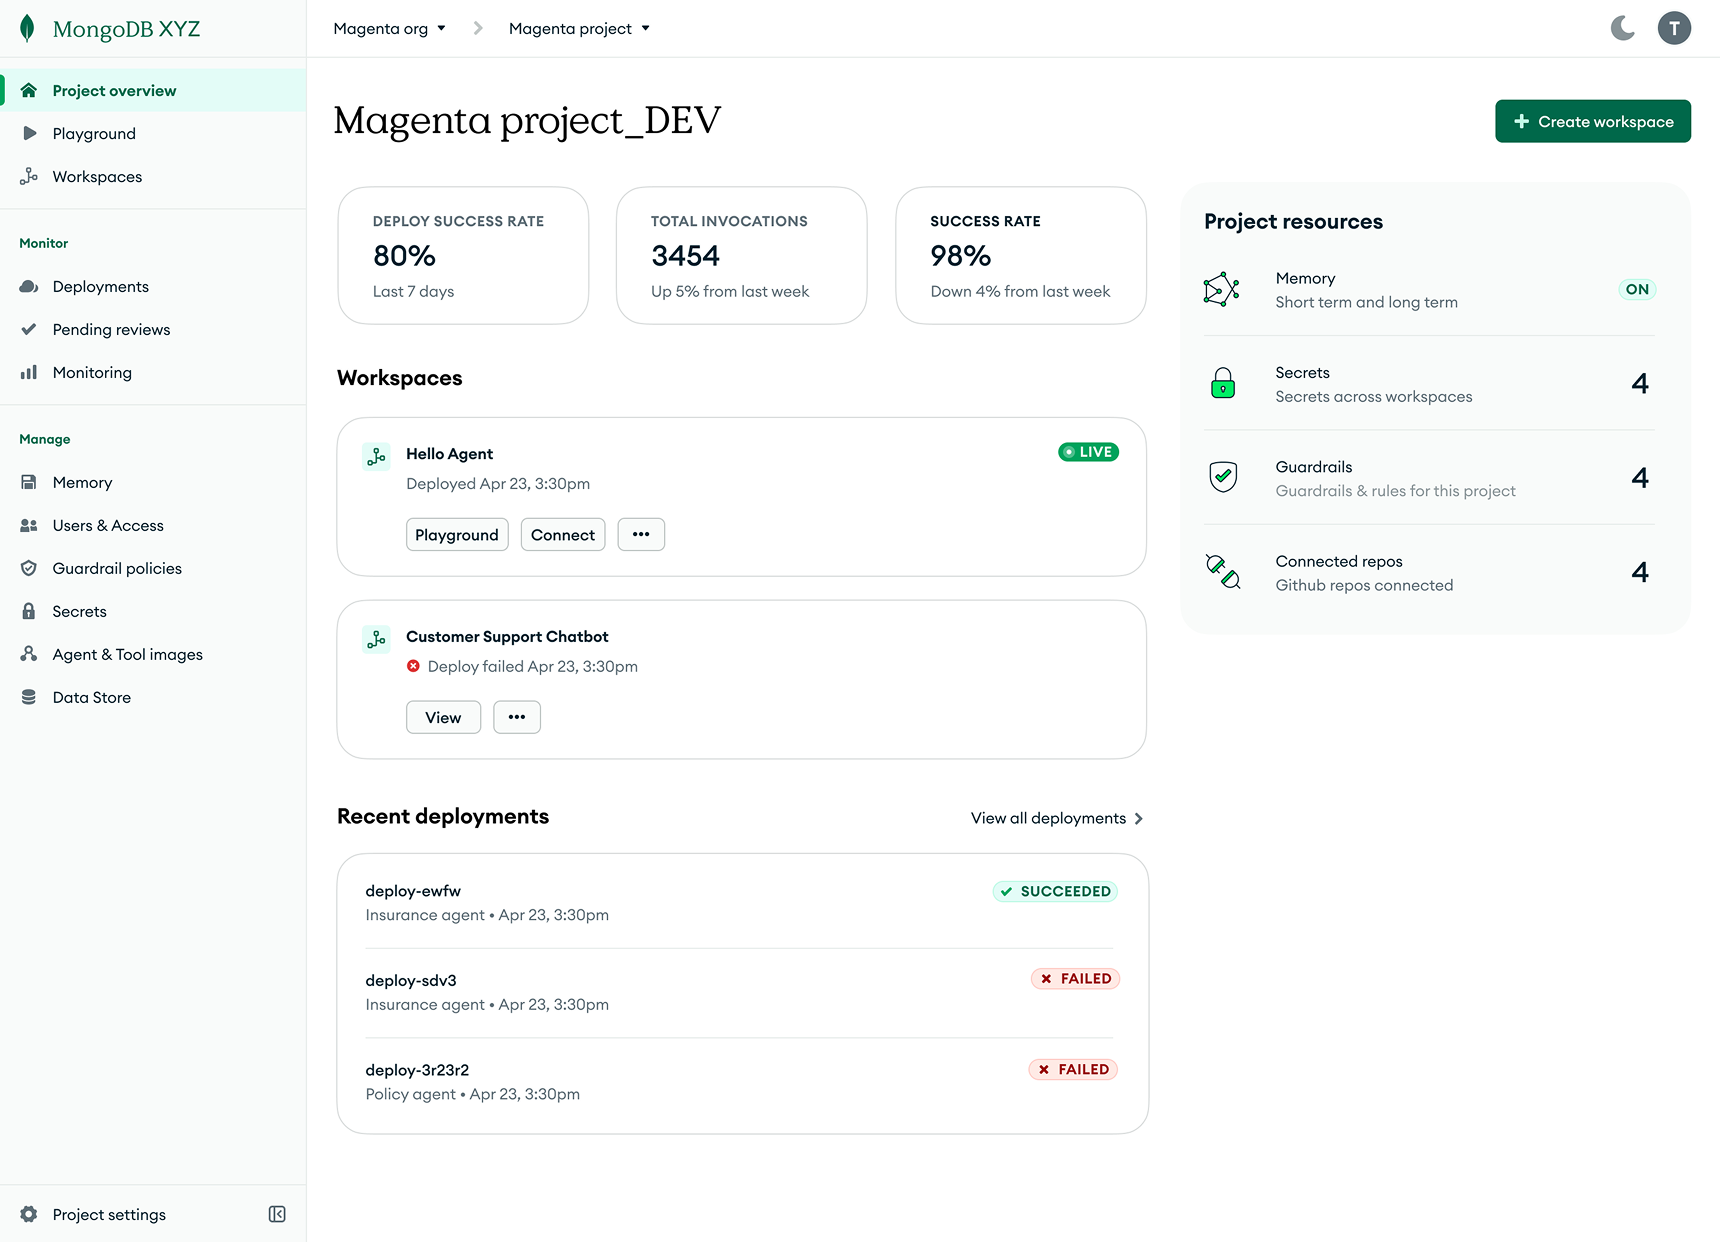Select the deploy-ewfw deployment row

[x=741, y=903]
